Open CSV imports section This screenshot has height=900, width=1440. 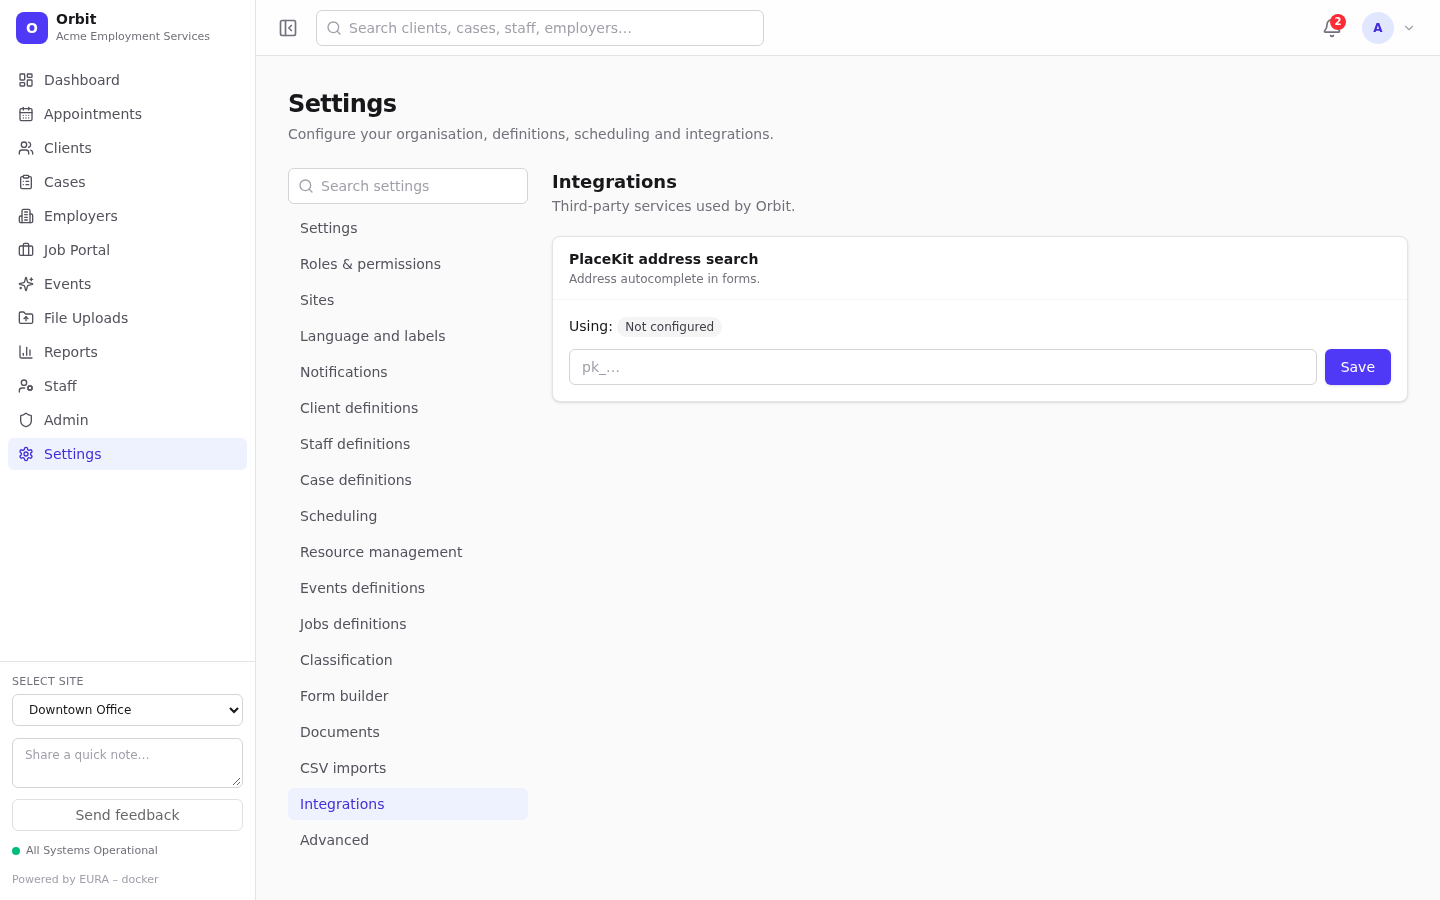click(408, 768)
